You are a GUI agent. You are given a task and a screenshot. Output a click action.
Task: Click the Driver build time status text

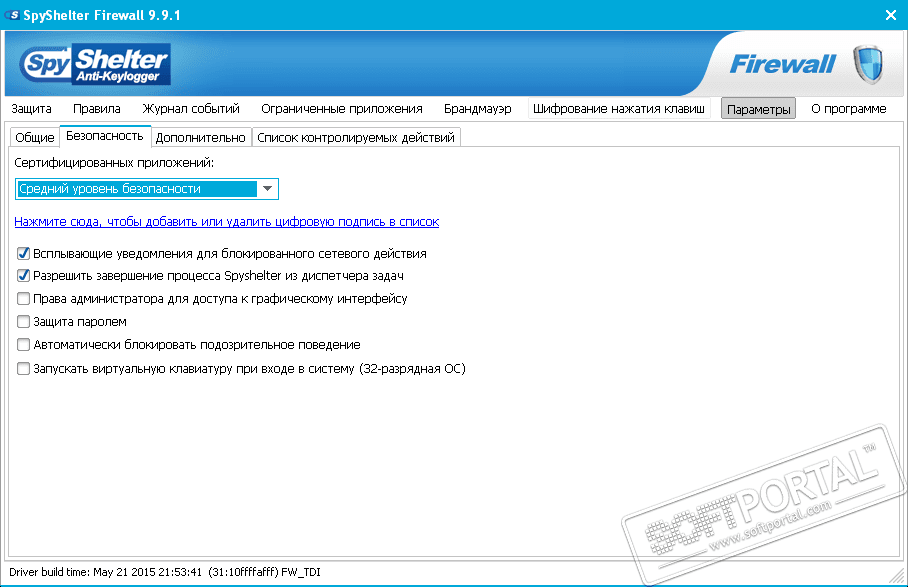(164, 573)
